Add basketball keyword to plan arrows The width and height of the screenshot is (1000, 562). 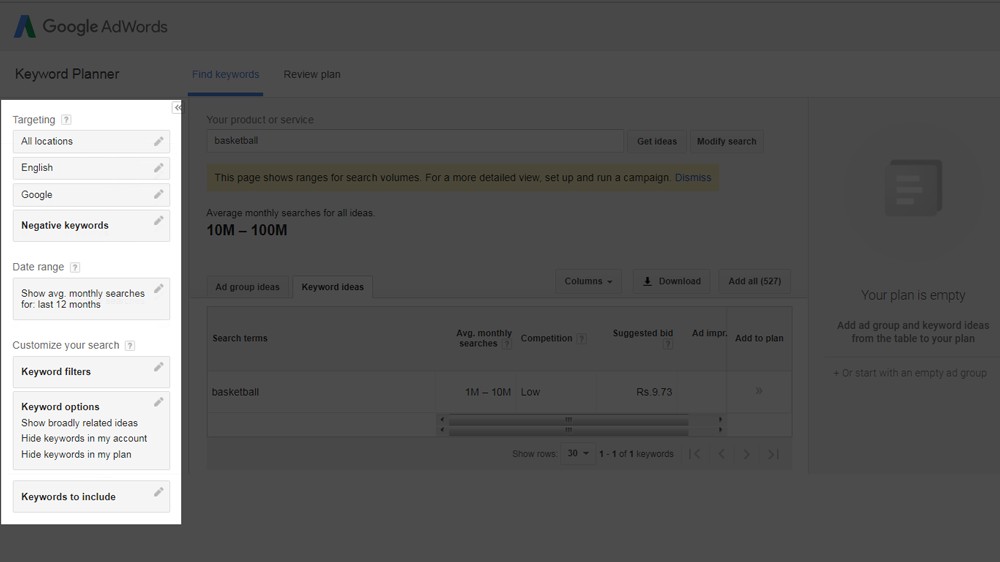(759, 391)
